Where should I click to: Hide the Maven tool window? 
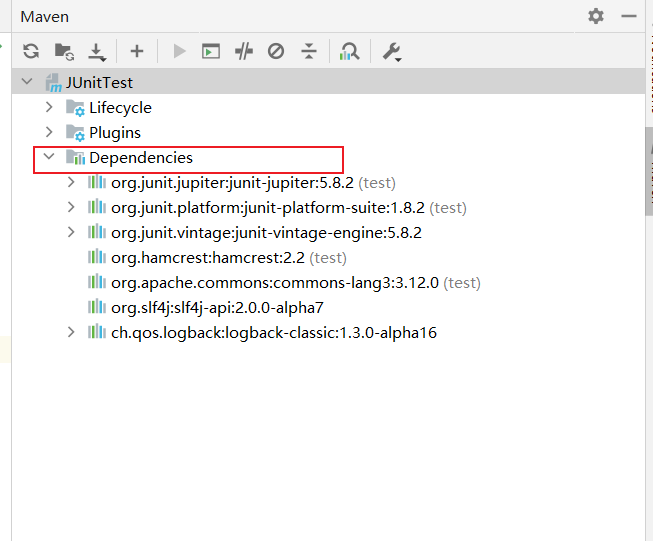tap(628, 16)
